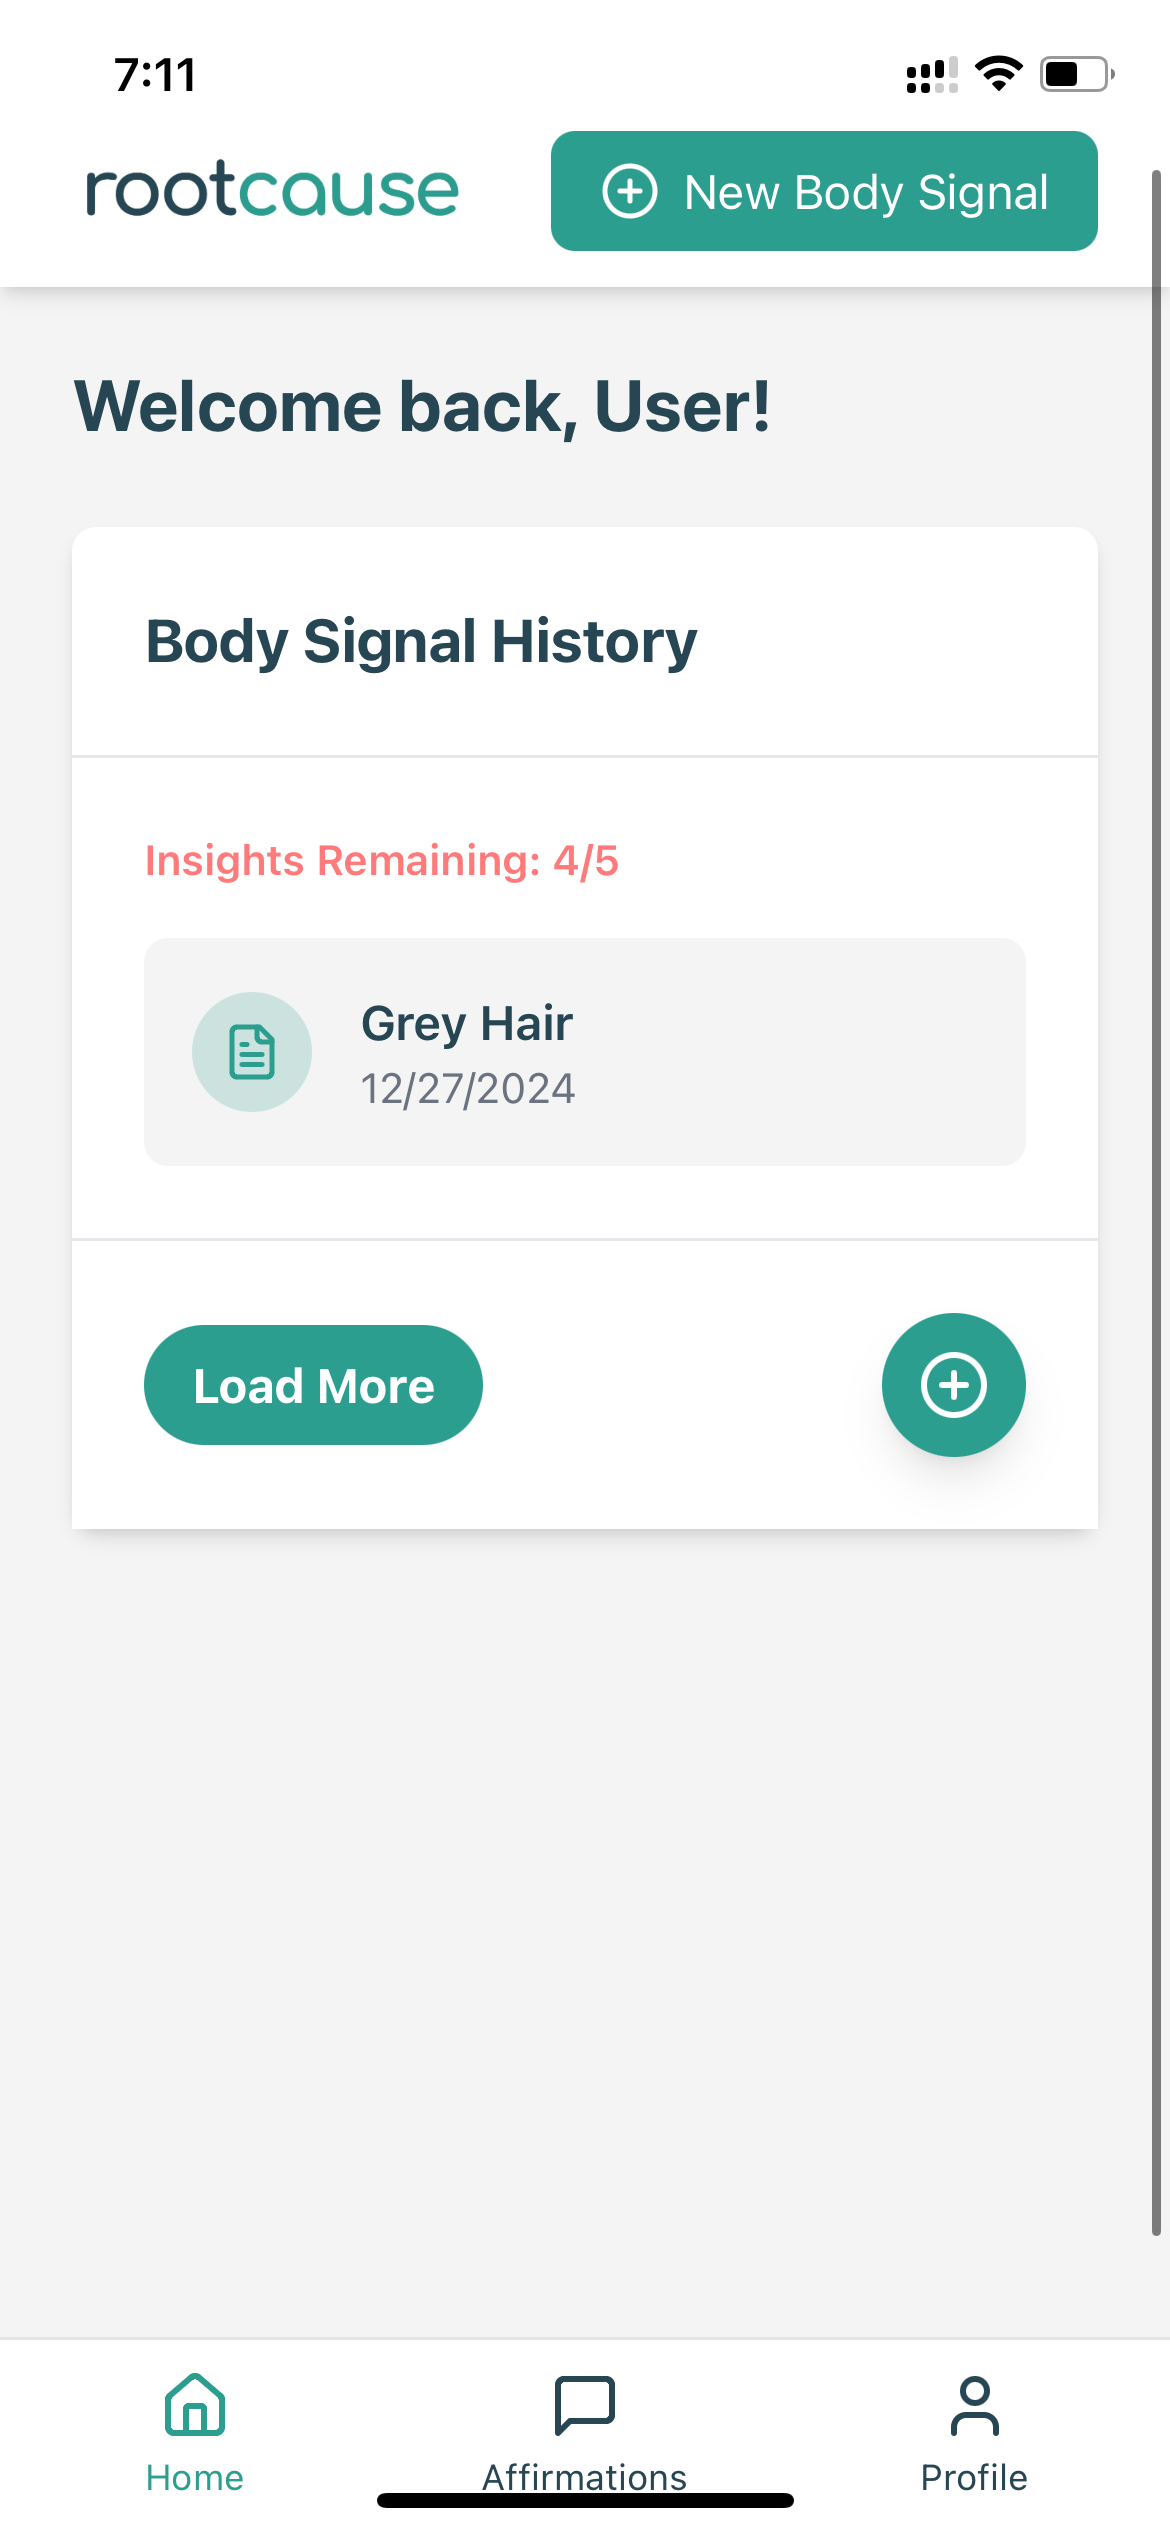Click the 12/27/2024 date under Grey Hair
The image size is (1170, 2532).
coord(468,1089)
